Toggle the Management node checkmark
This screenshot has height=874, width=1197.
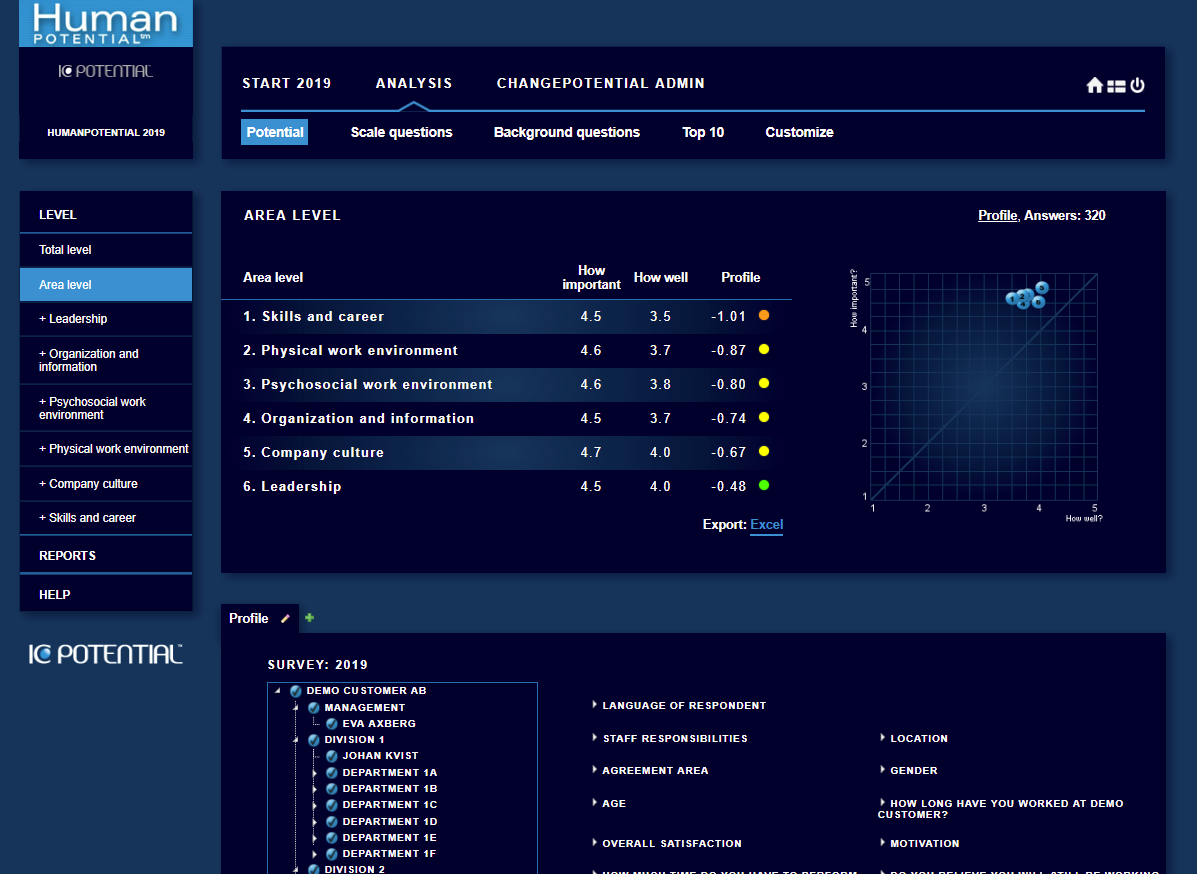(x=314, y=707)
